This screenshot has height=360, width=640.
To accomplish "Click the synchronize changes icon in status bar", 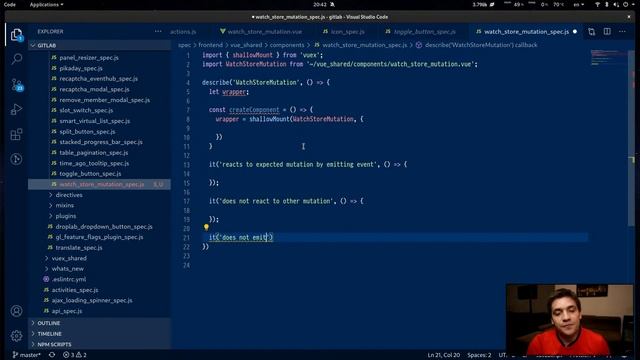I will click(52, 355).
